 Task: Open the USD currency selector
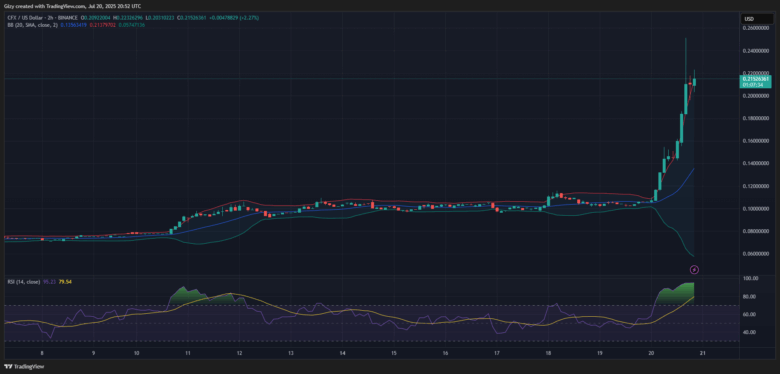pos(749,19)
